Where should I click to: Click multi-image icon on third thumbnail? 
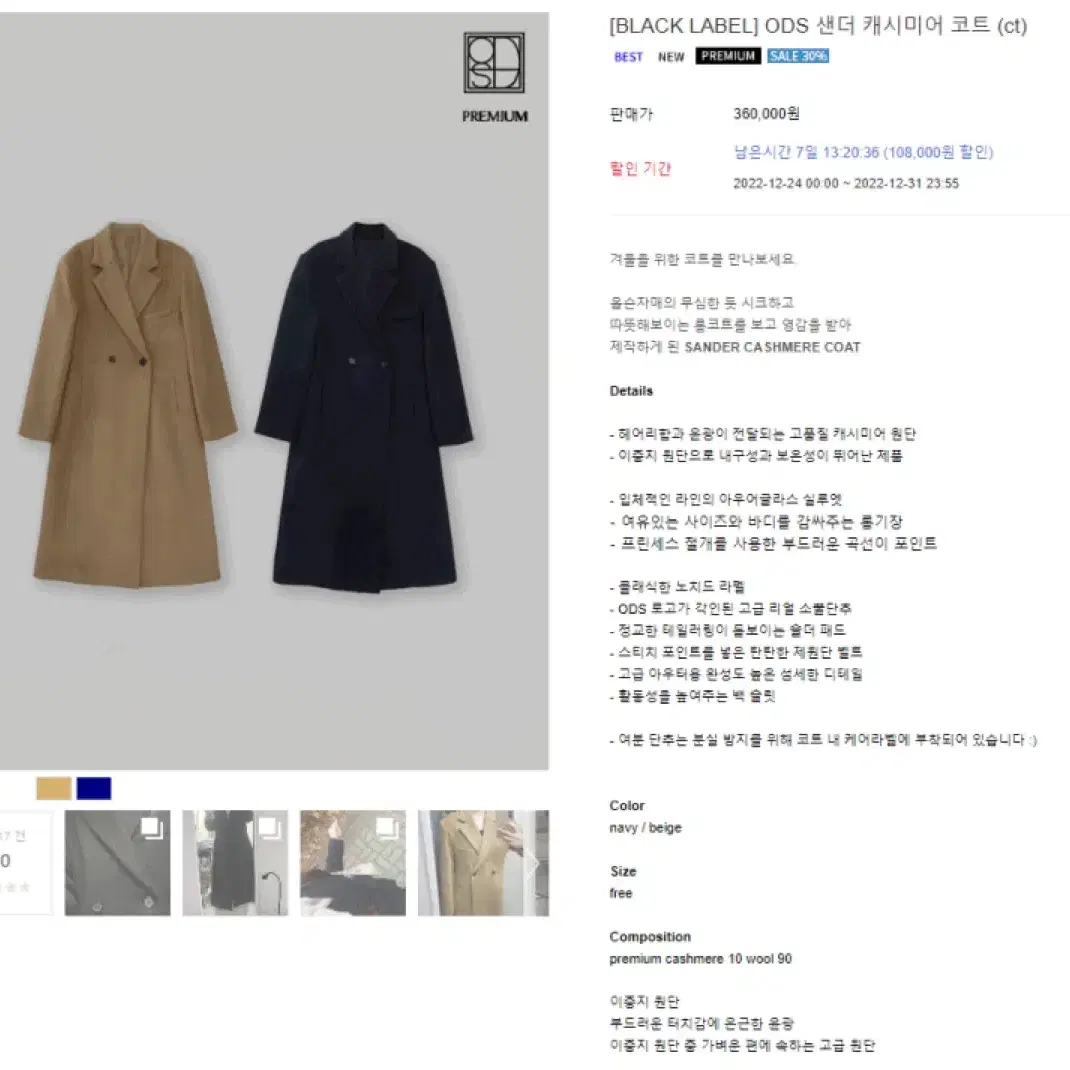click(x=387, y=828)
